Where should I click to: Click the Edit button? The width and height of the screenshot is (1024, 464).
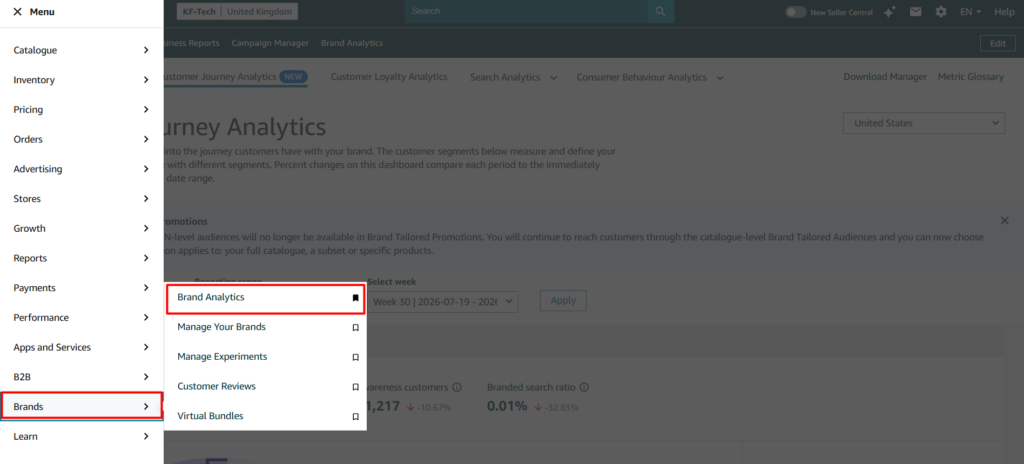998,44
